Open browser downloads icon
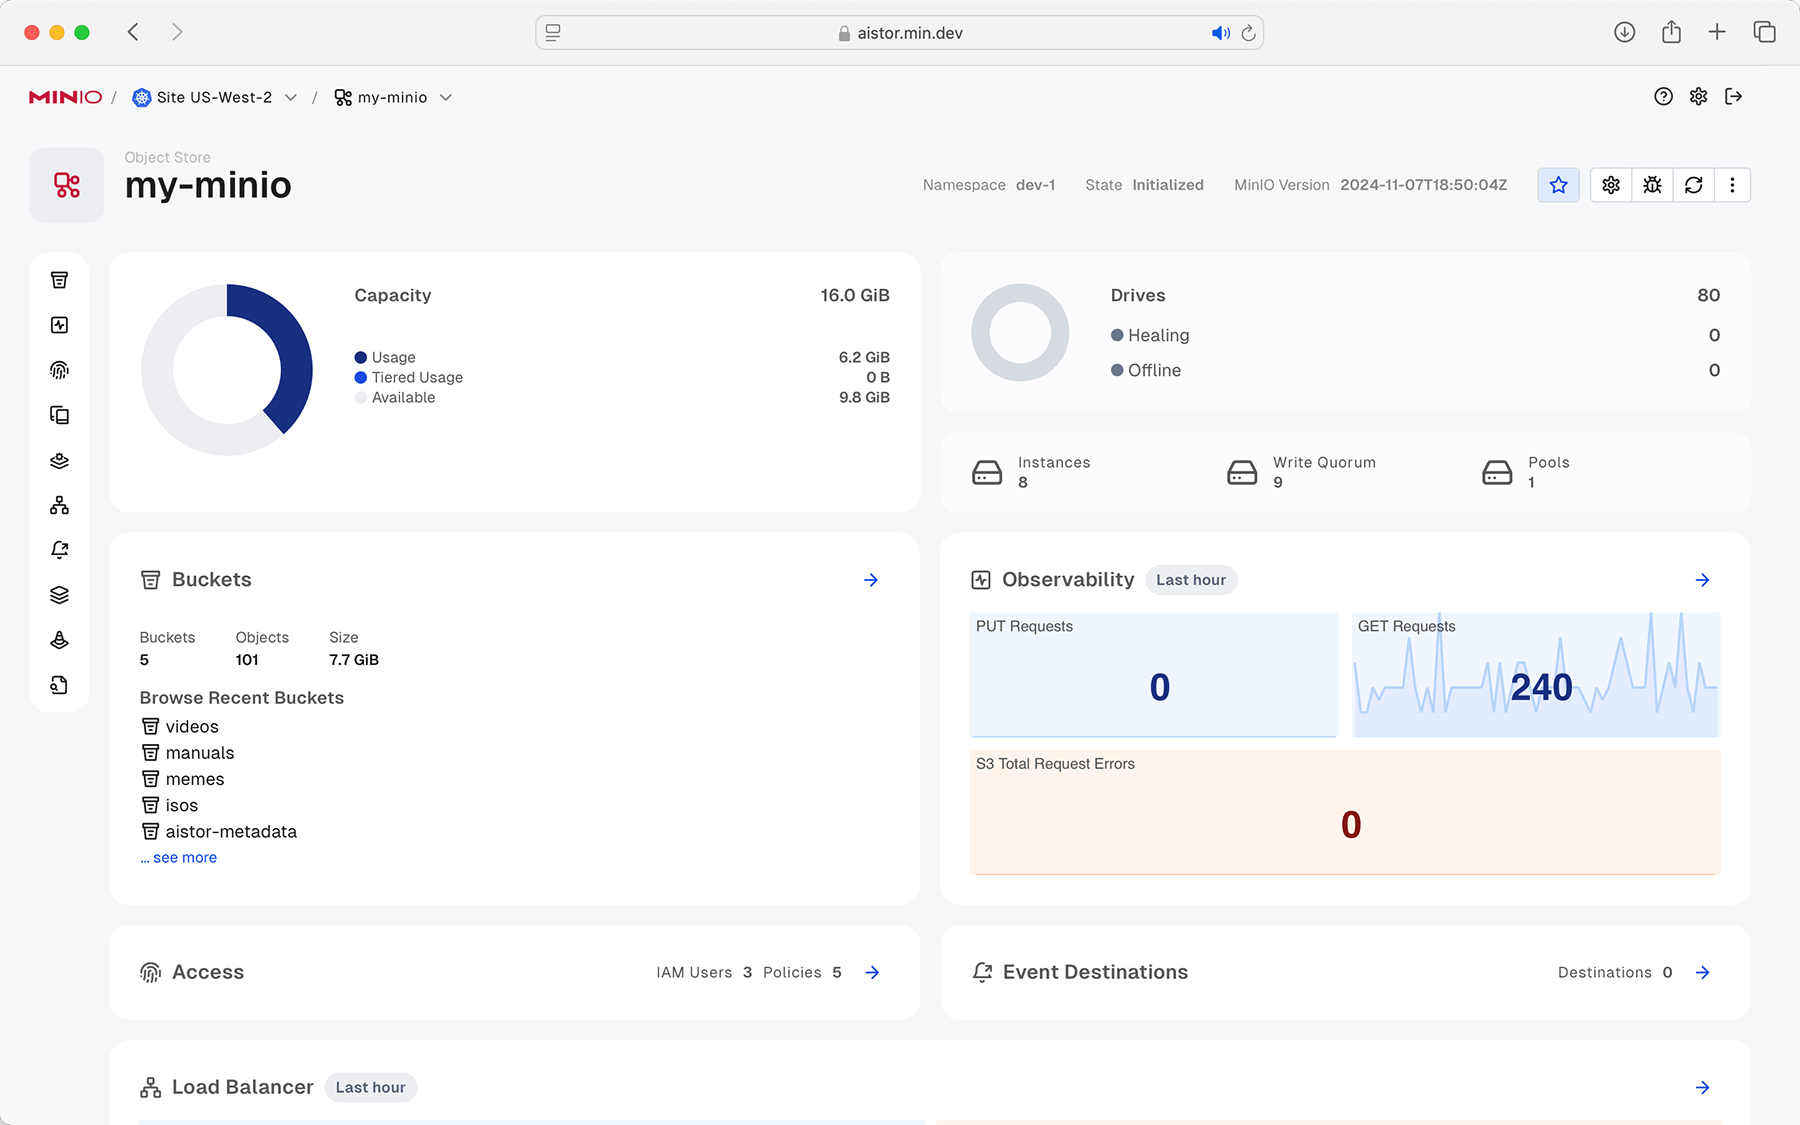1800x1125 pixels. [1624, 32]
